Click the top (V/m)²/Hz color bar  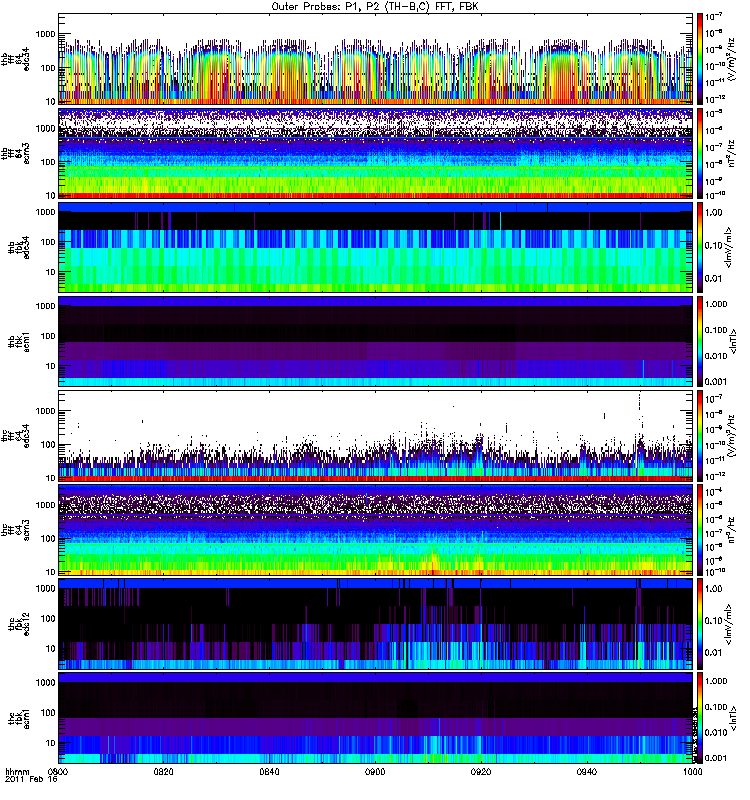701,58
